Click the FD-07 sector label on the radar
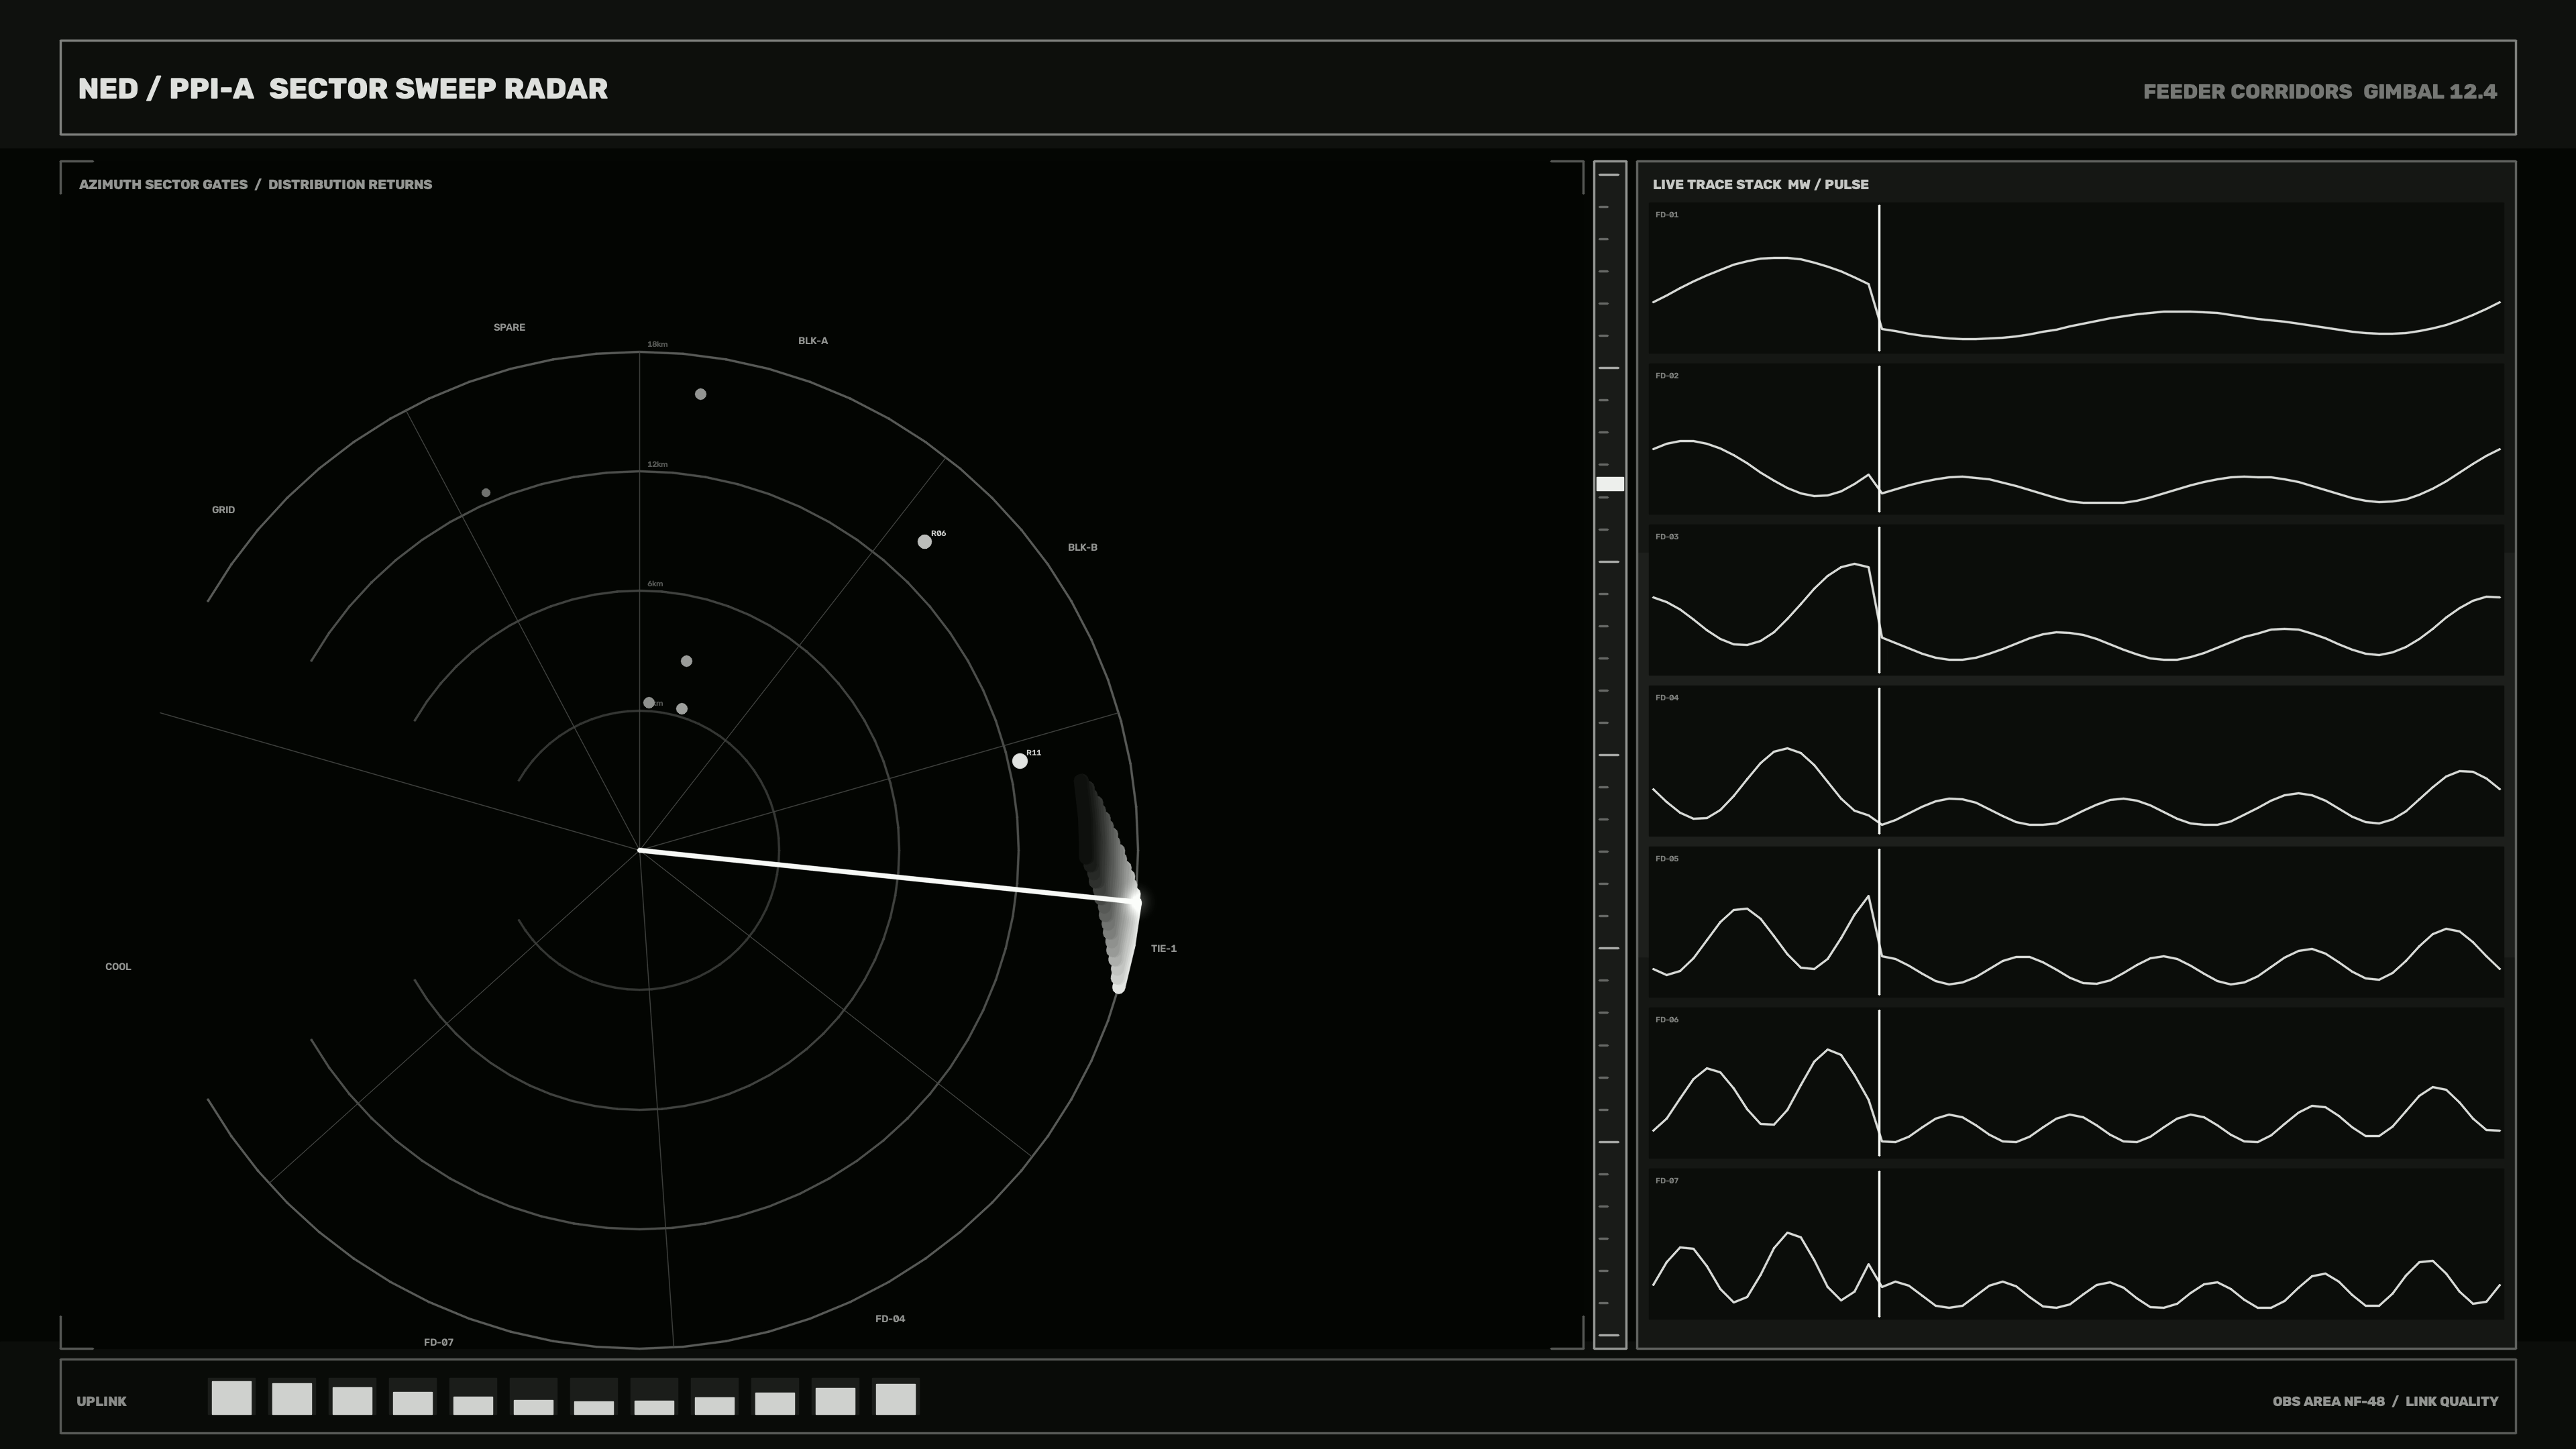2576x1449 pixels. click(438, 1343)
